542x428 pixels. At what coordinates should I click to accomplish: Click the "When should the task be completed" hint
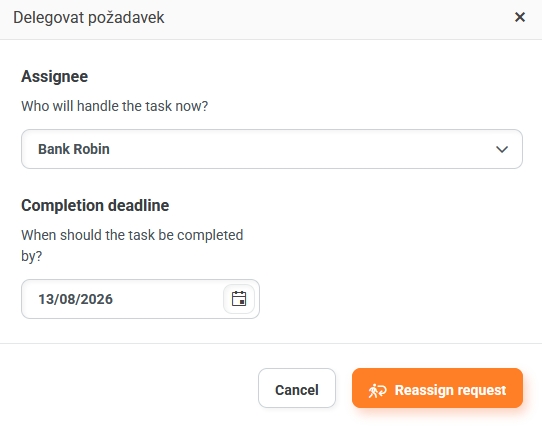[x=132, y=235]
